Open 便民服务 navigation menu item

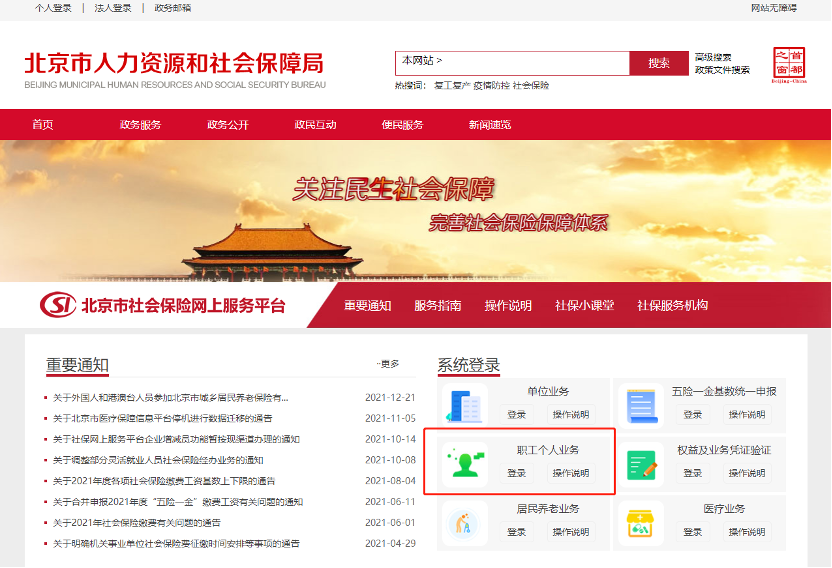pos(402,125)
